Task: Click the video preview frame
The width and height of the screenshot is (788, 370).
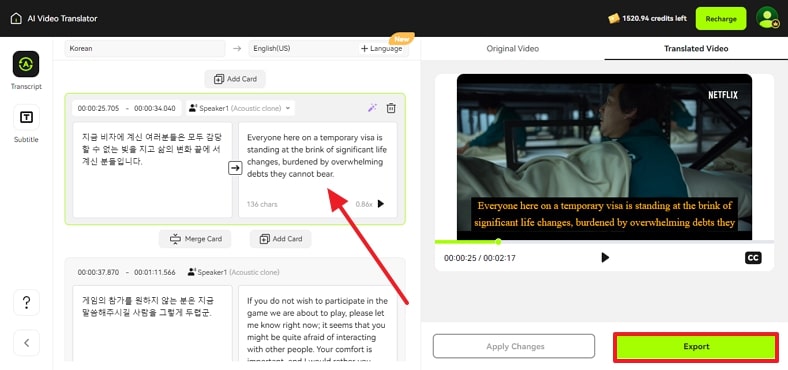Action: (x=604, y=156)
